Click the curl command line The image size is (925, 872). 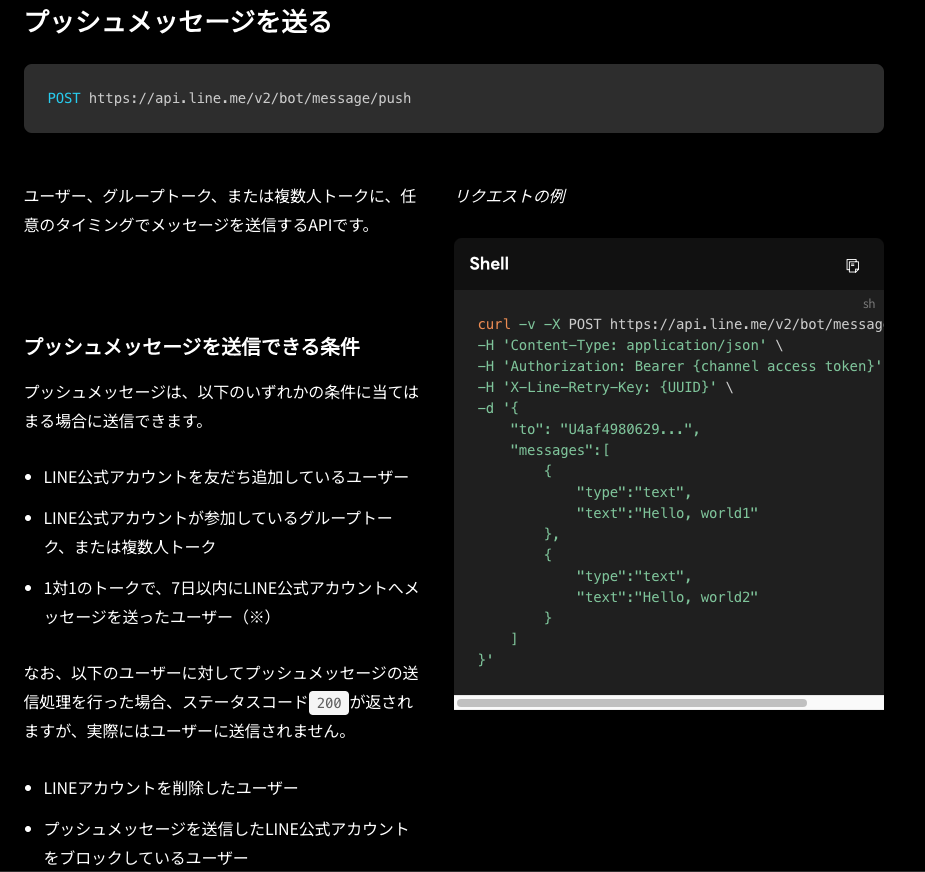(x=680, y=324)
